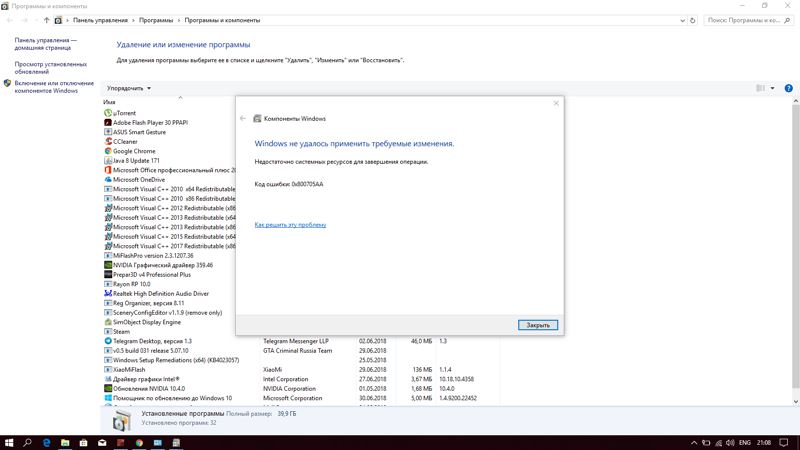The height and width of the screenshot is (450, 800).
Task: Click the Adobe Flash Player icon
Action: 108,122
